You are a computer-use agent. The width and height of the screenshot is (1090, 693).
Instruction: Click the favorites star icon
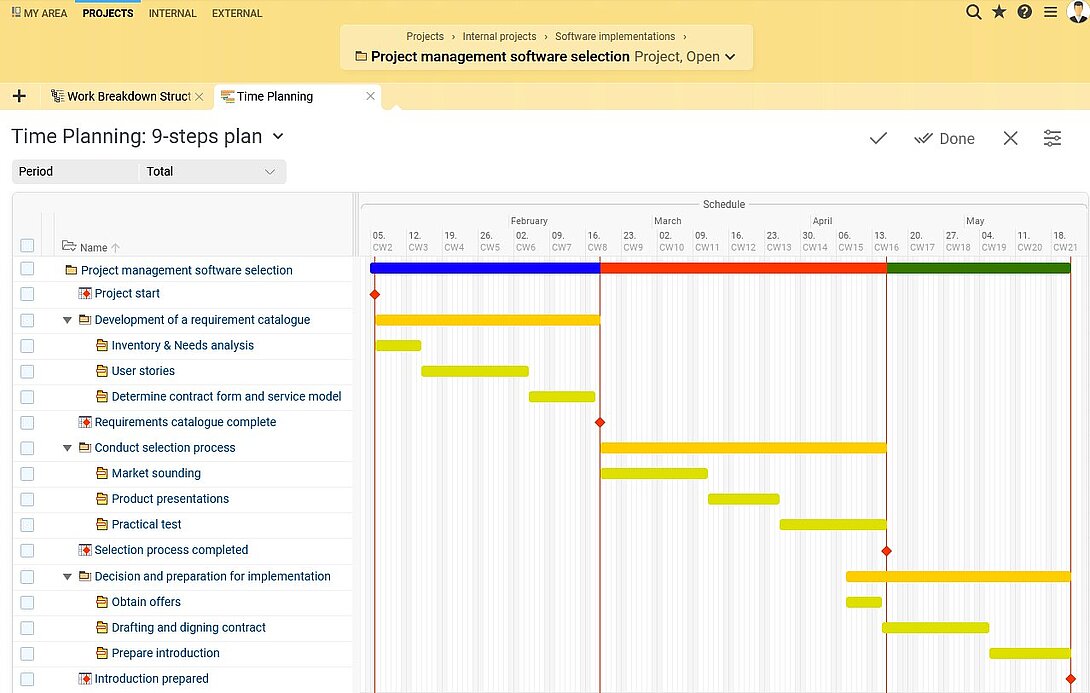(999, 12)
